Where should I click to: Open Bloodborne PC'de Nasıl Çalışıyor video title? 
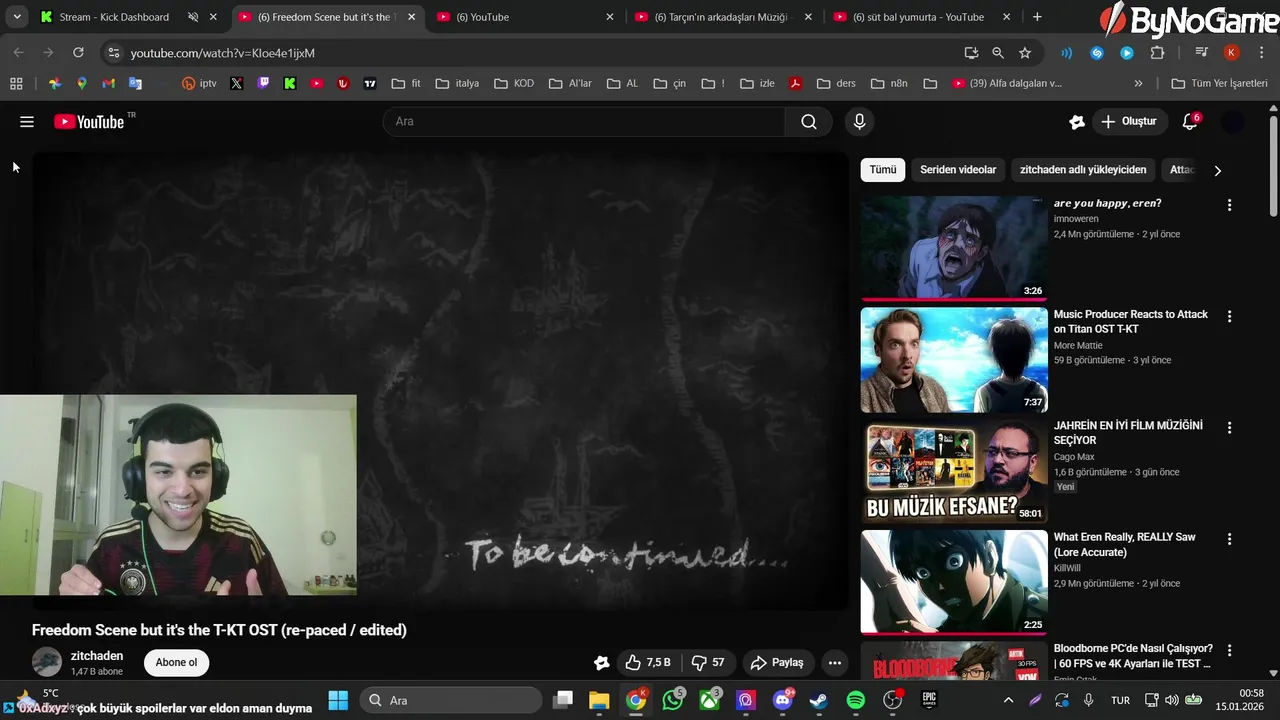tap(1133, 656)
